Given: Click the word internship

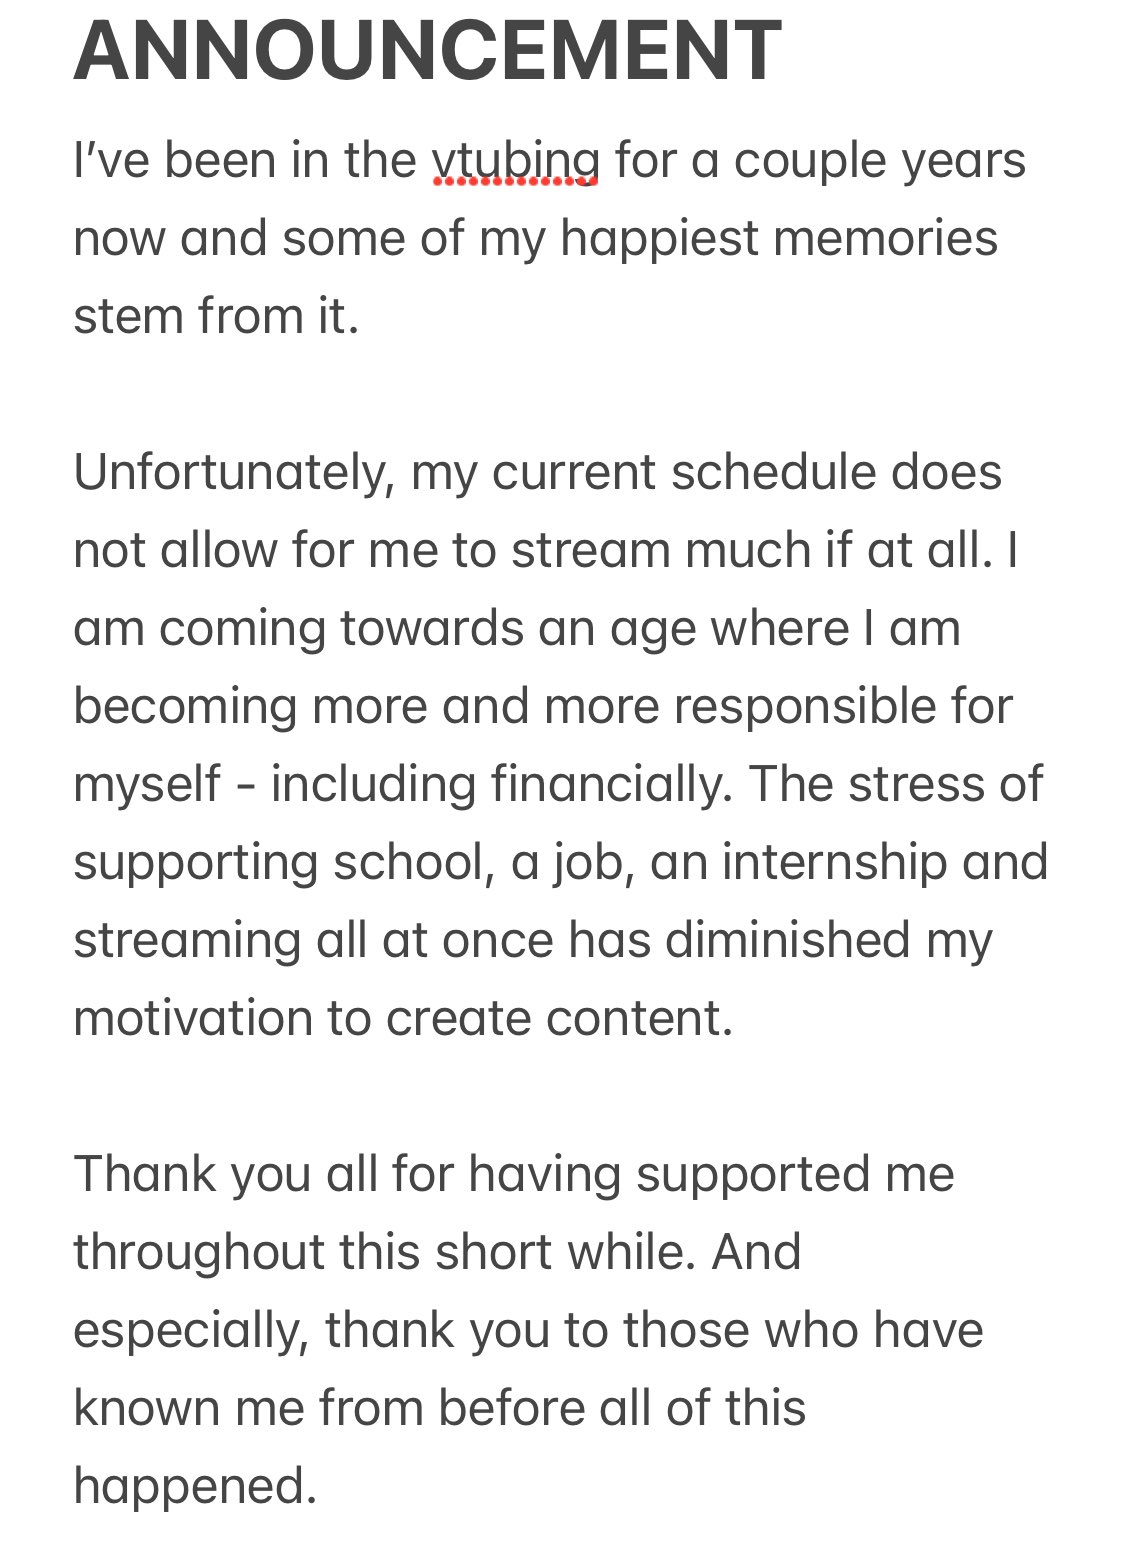Looking at the screenshot, I should click(x=835, y=864).
